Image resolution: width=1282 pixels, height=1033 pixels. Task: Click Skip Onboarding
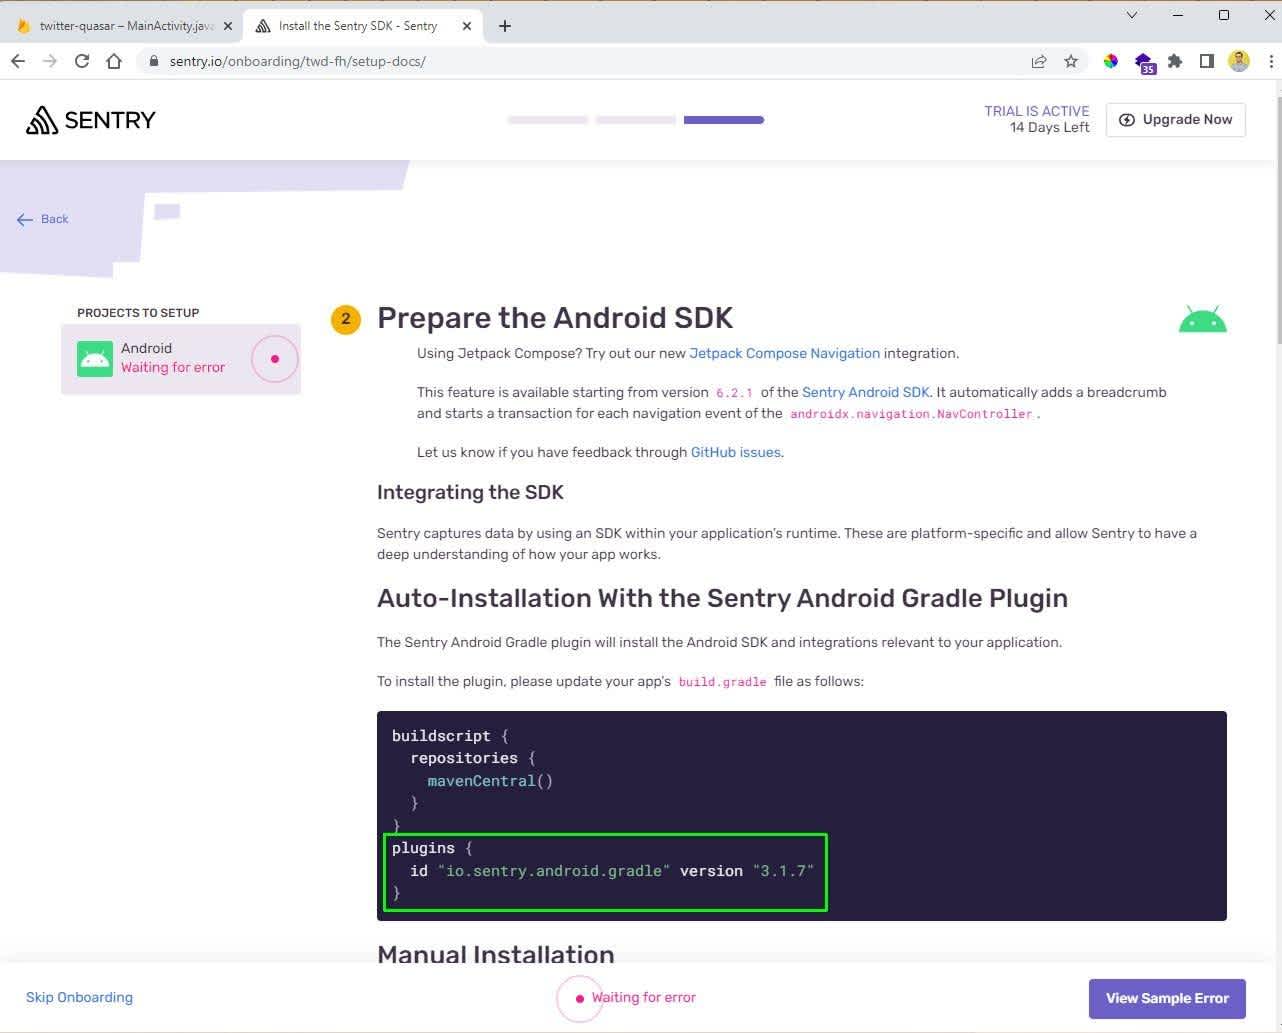(79, 997)
